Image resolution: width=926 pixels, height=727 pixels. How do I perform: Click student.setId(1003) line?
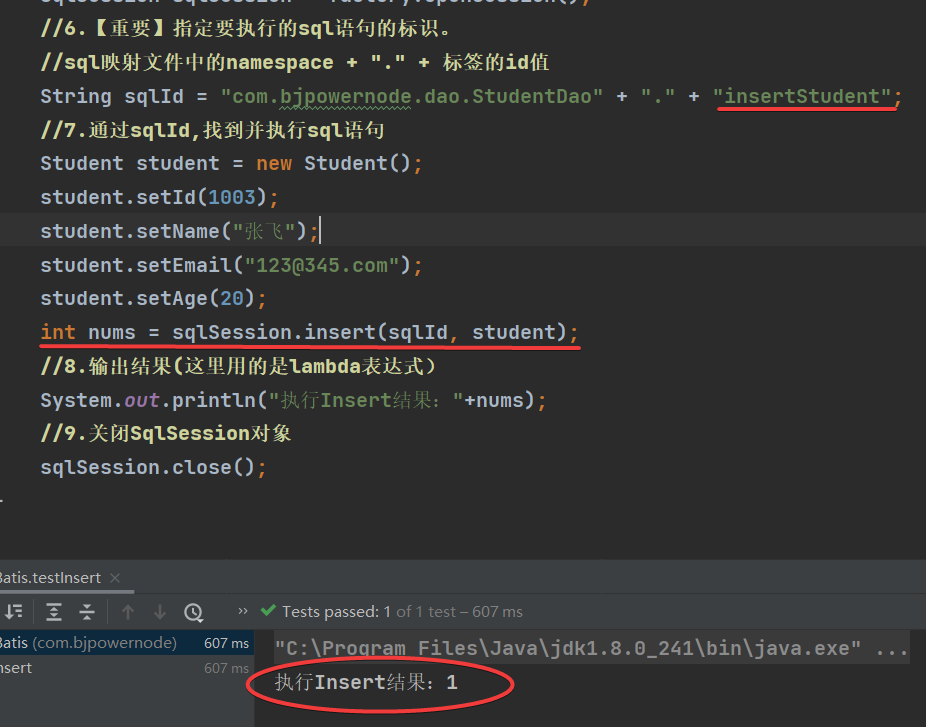pyautogui.click(x=159, y=197)
